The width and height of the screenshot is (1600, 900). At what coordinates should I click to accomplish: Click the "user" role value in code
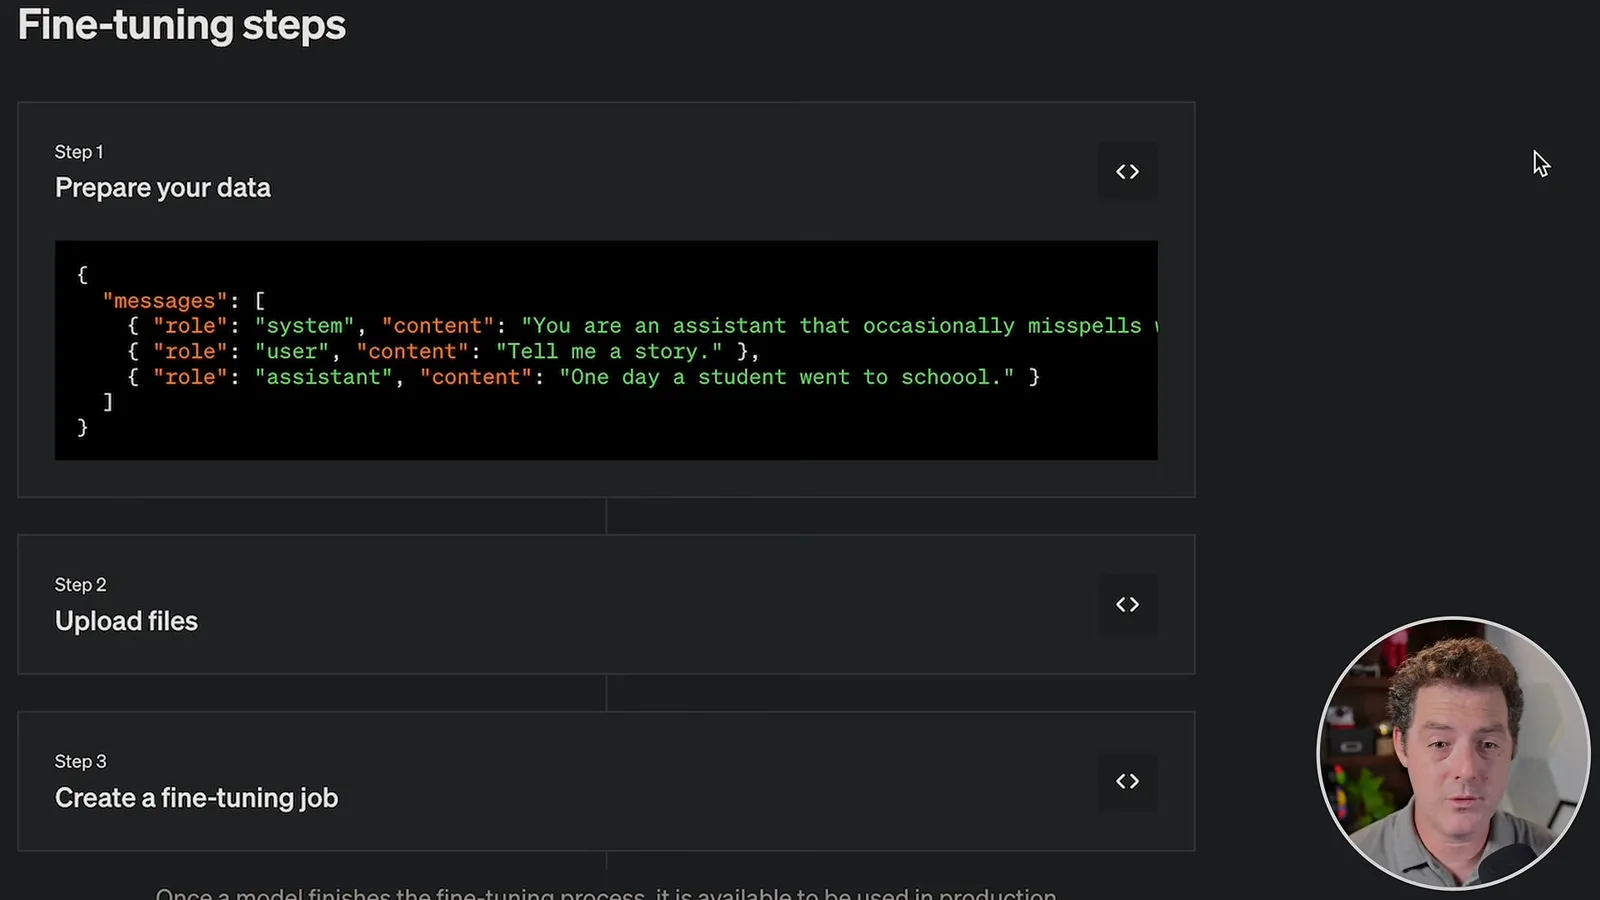292,352
